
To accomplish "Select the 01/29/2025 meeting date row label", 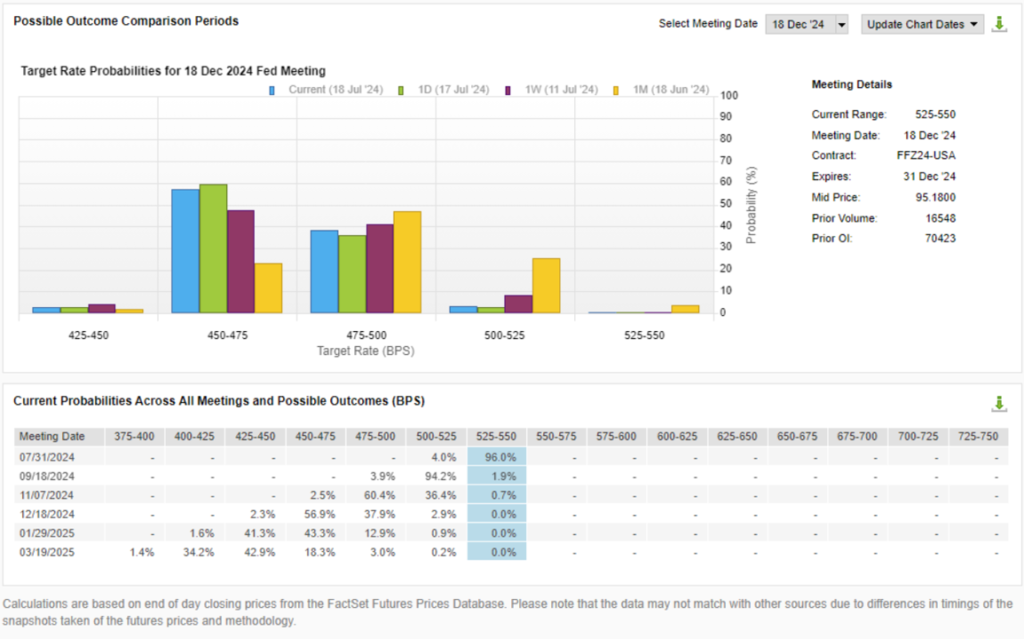I will [47, 533].
